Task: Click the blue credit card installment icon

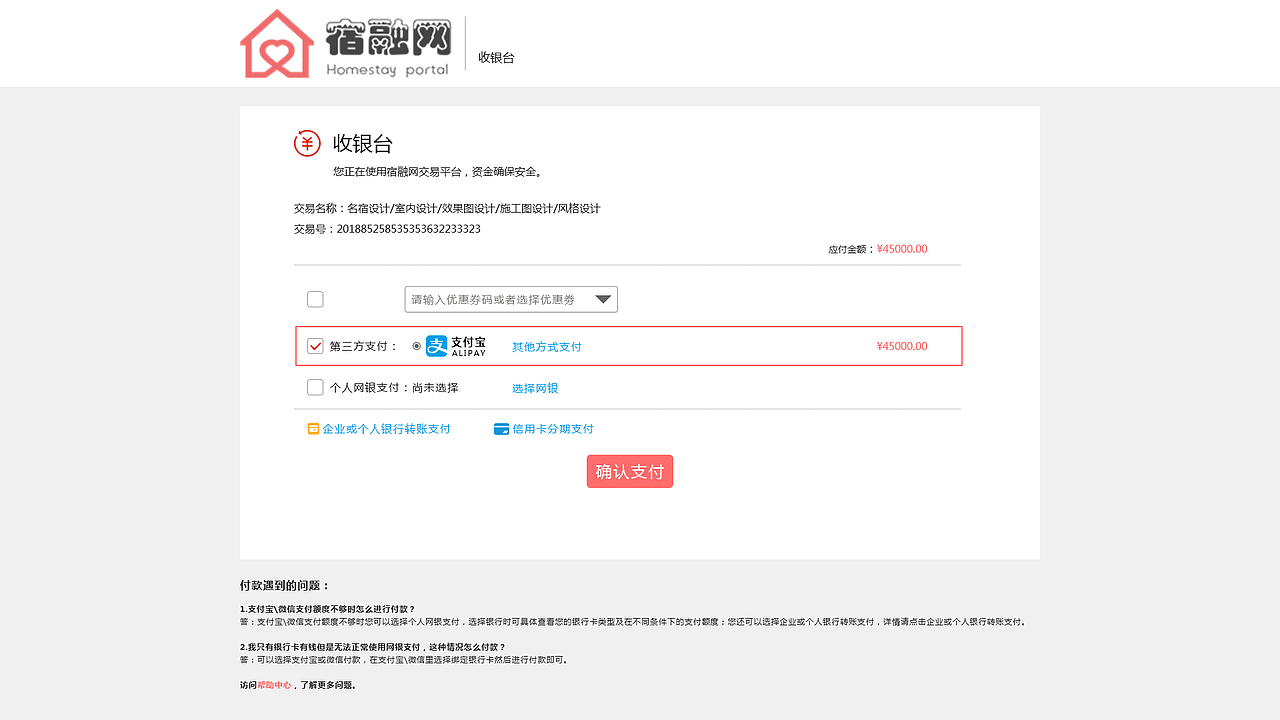Action: [x=500, y=428]
